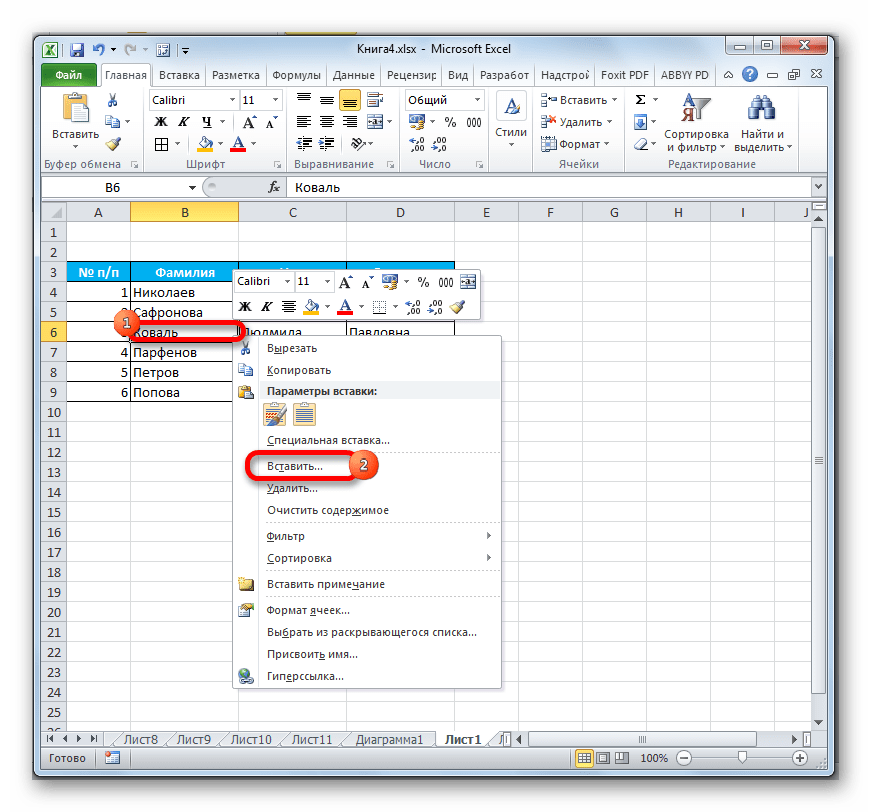Select the Format Painter brush in ribbon

coord(113,143)
